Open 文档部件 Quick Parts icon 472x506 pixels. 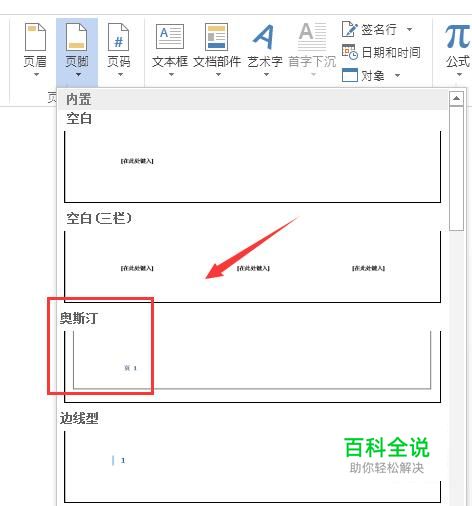(x=217, y=37)
